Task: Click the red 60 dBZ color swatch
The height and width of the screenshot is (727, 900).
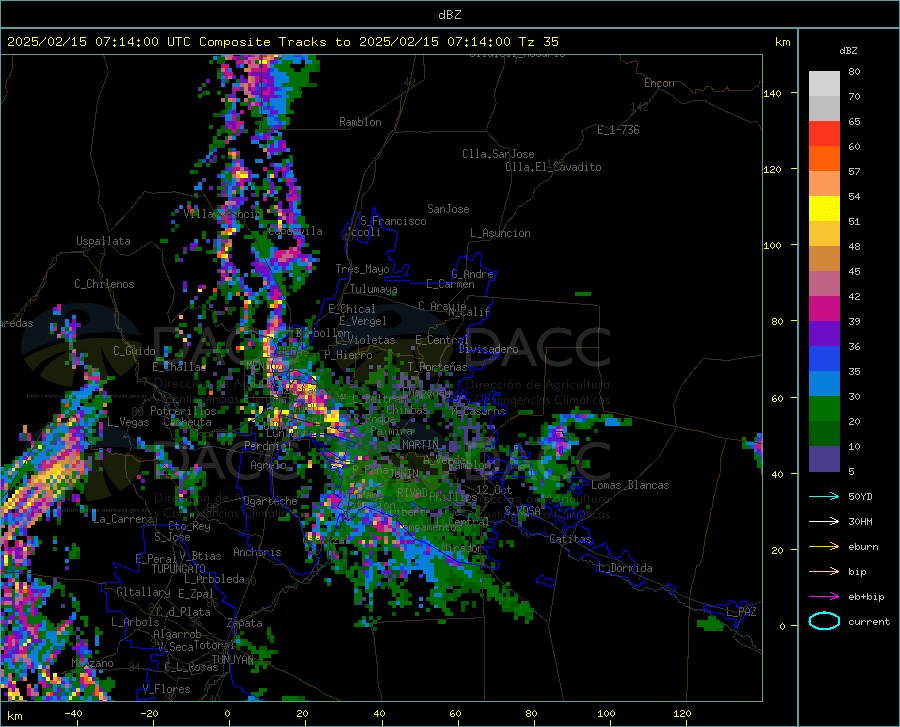Action: (824, 134)
